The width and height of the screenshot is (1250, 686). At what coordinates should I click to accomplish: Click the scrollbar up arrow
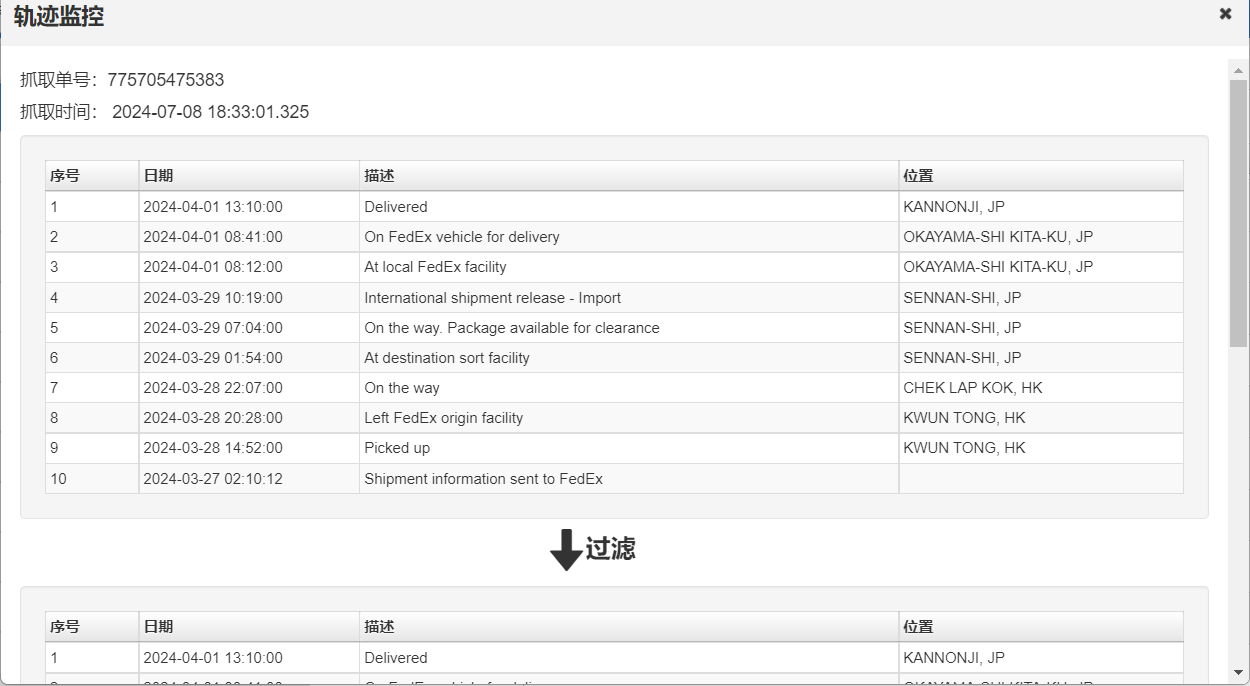pyautogui.click(x=1238, y=70)
